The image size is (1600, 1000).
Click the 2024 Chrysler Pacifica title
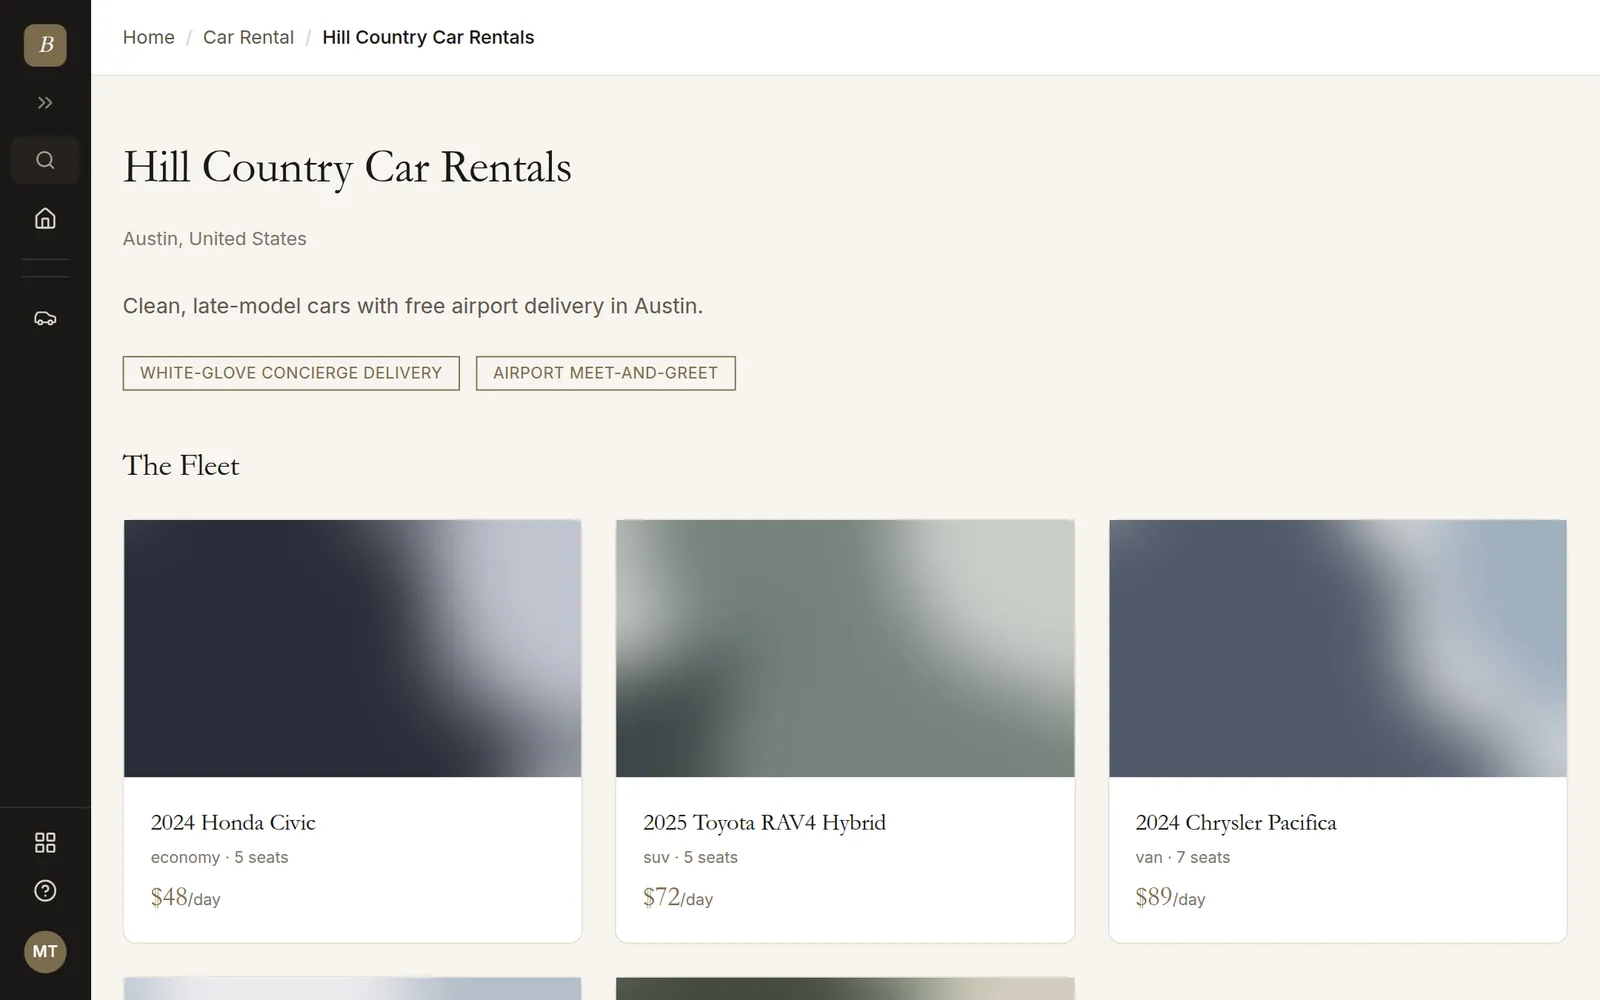click(x=1236, y=823)
